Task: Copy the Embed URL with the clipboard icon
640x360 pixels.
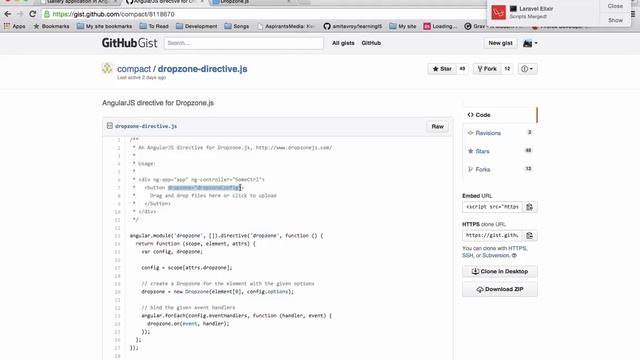Action: click(x=529, y=207)
